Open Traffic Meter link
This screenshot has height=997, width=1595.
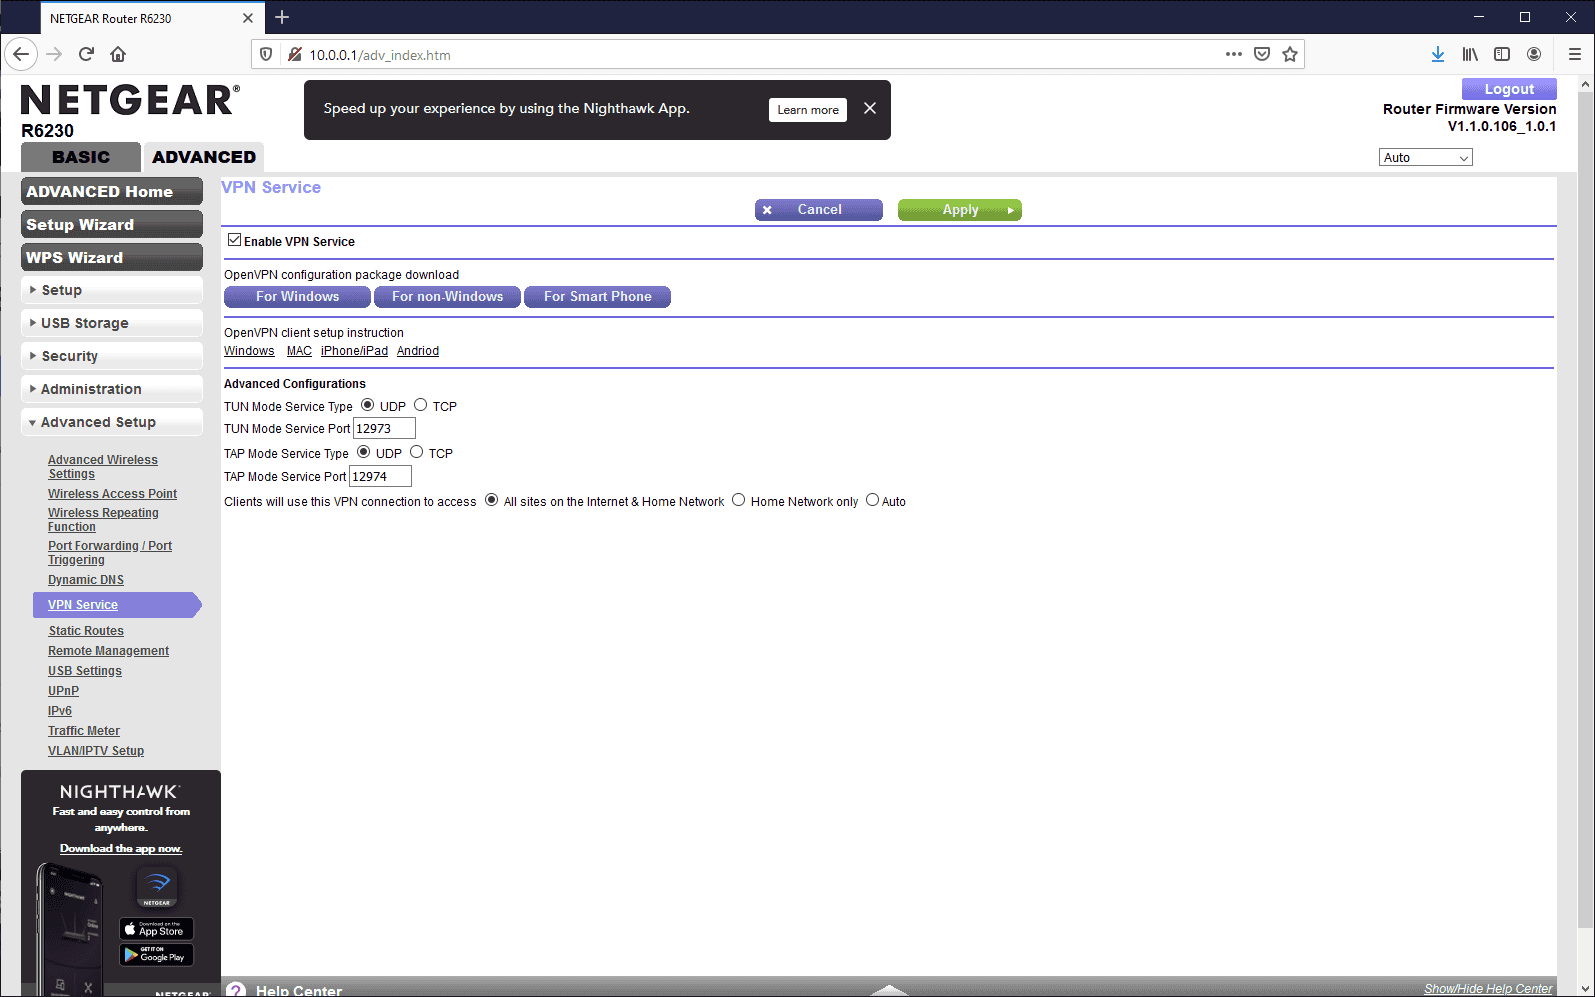click(84, 731)
